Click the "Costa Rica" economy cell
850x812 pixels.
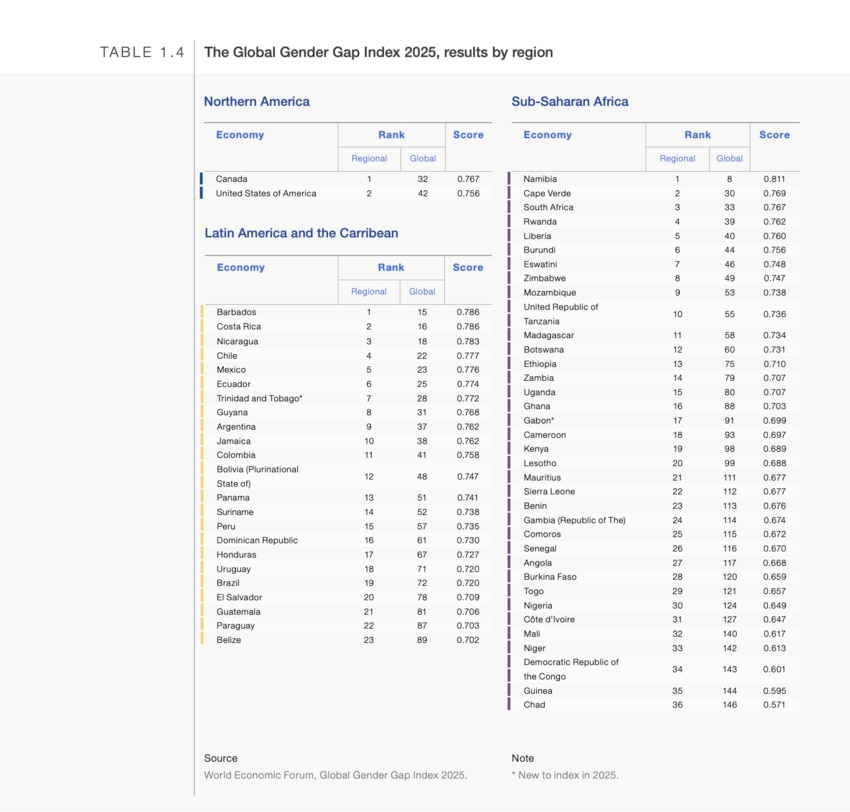[x=239, y=327]
